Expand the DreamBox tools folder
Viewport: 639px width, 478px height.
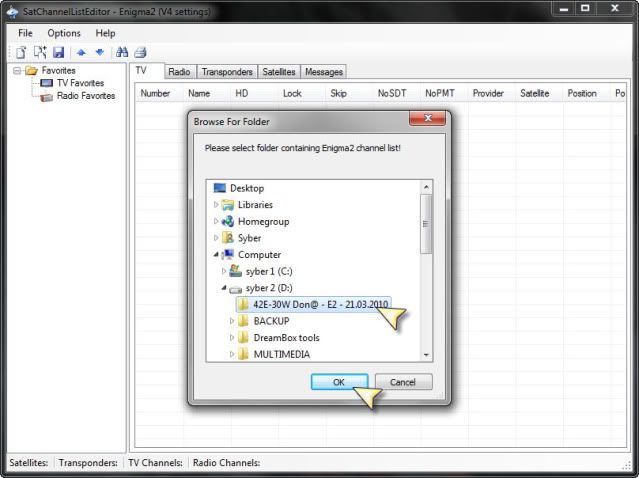click(x=231, y=337)
